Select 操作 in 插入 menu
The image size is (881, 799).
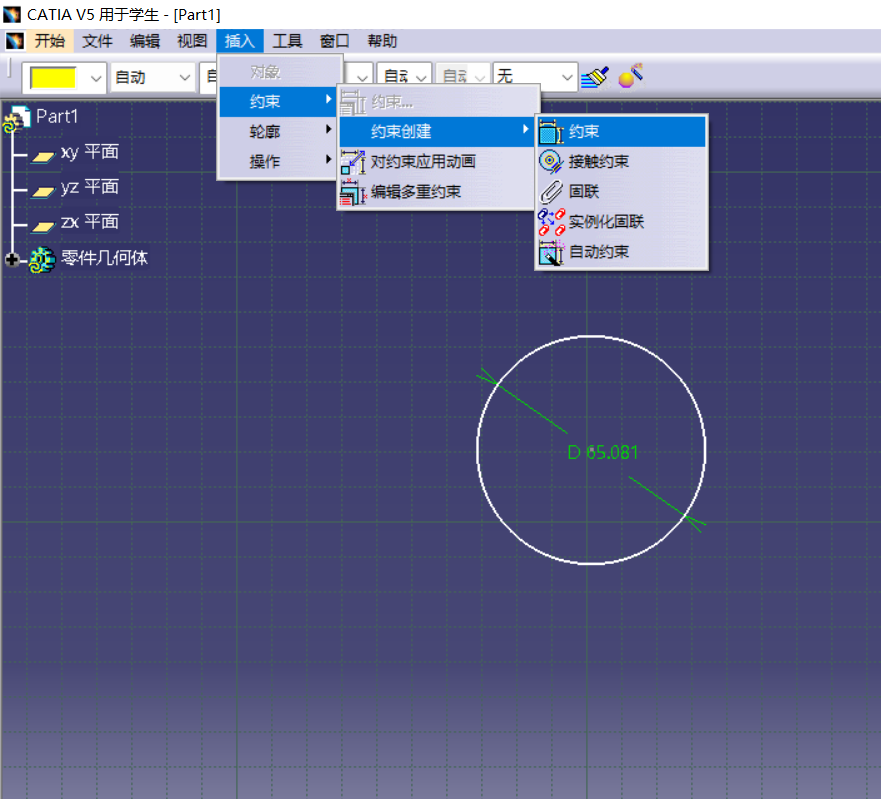pyautogui.click(x=278, y=162)
